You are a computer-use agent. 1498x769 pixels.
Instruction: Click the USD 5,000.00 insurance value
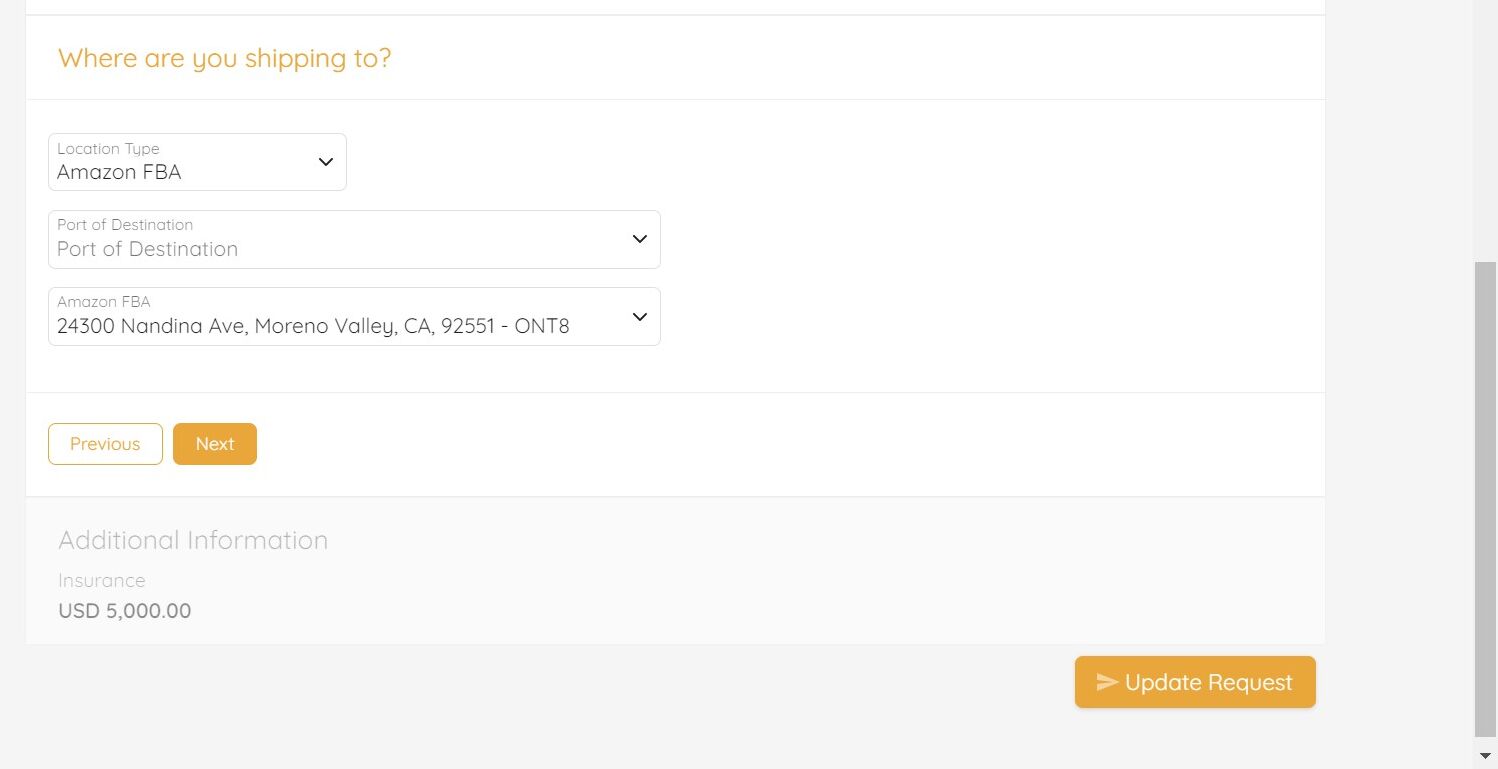125,610
